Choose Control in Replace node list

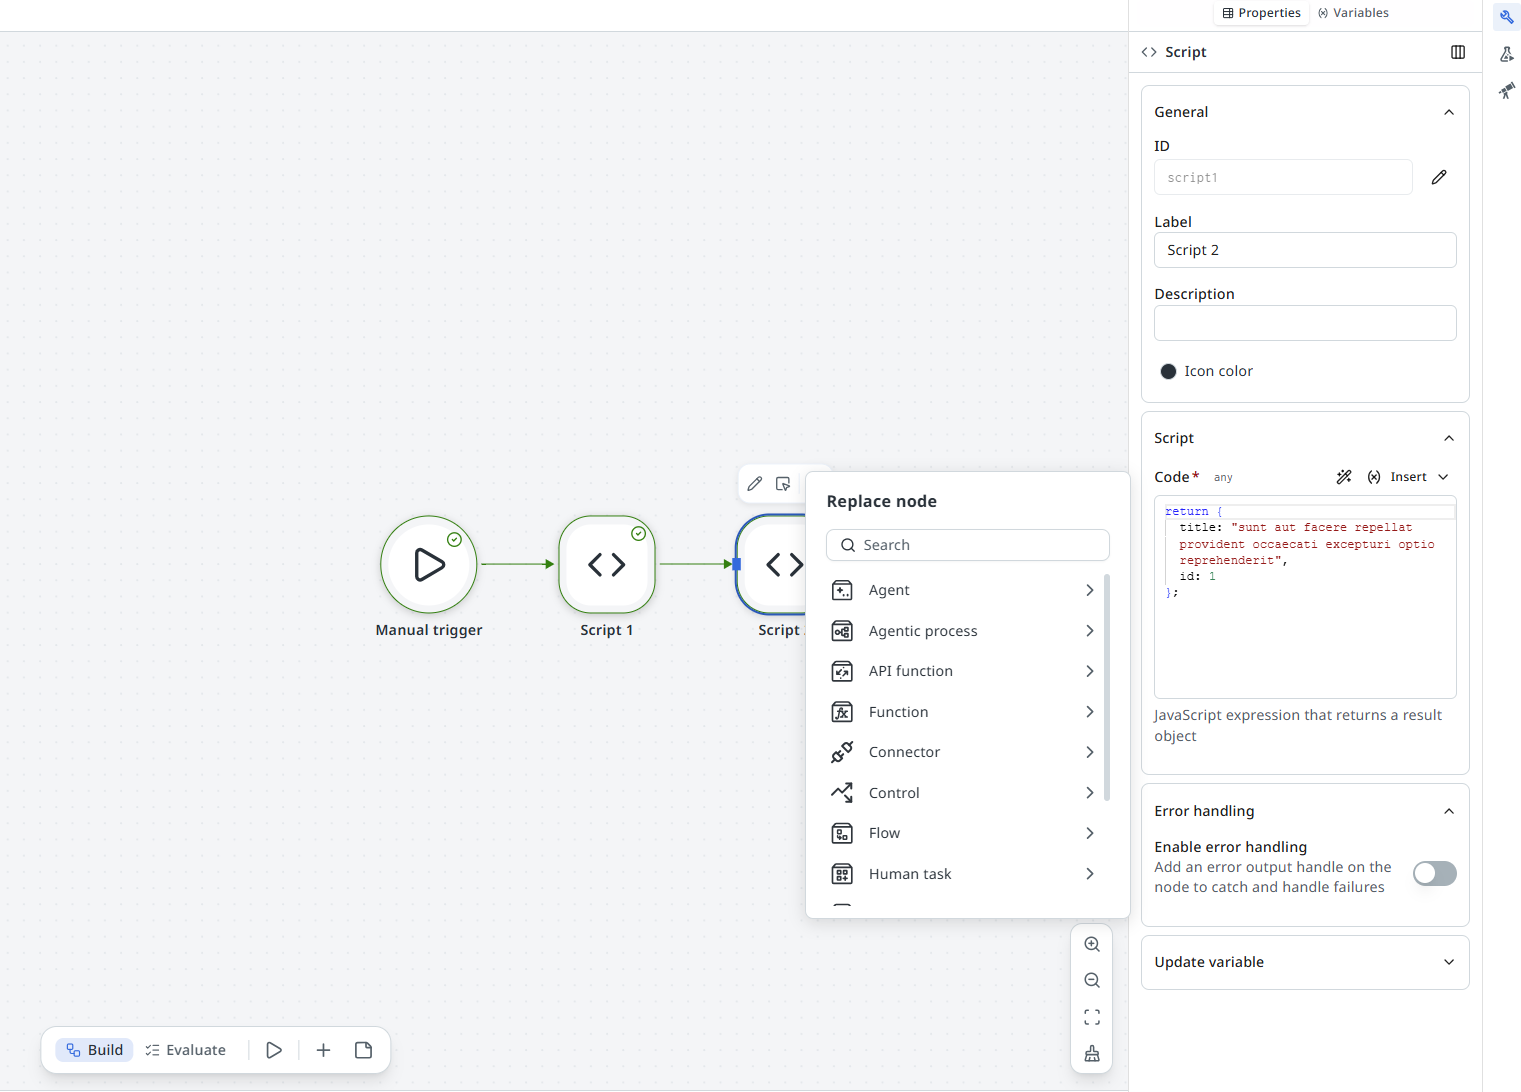tap(963, 793)
